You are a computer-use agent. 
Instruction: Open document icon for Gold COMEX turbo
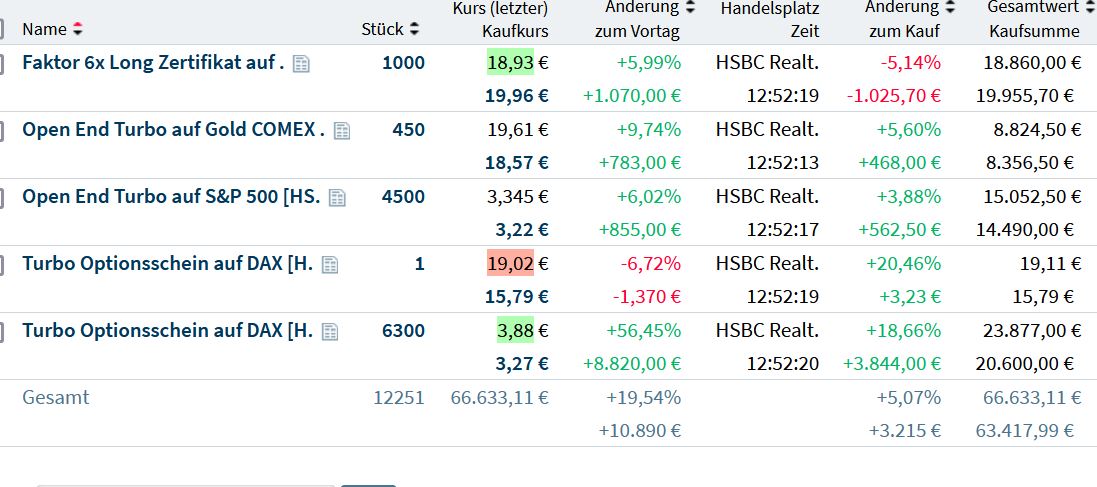pyautogui.click(x=342, y=131)
